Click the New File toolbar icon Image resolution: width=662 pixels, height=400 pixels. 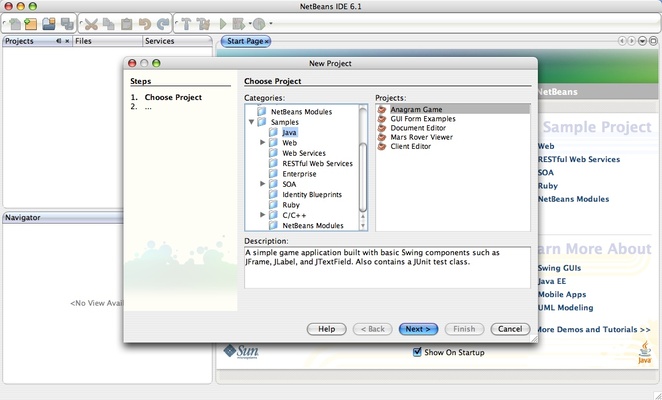click(x=15, y=24)
